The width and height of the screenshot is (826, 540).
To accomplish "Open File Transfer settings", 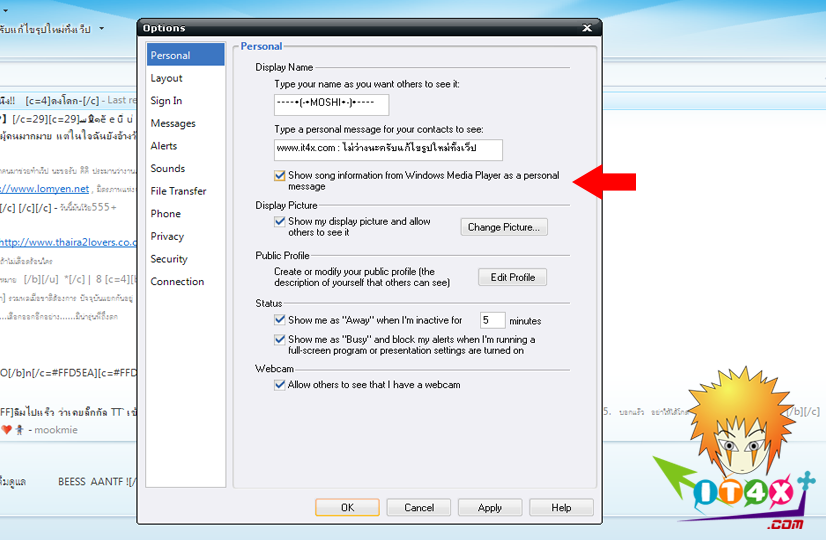I will [178, 191].
